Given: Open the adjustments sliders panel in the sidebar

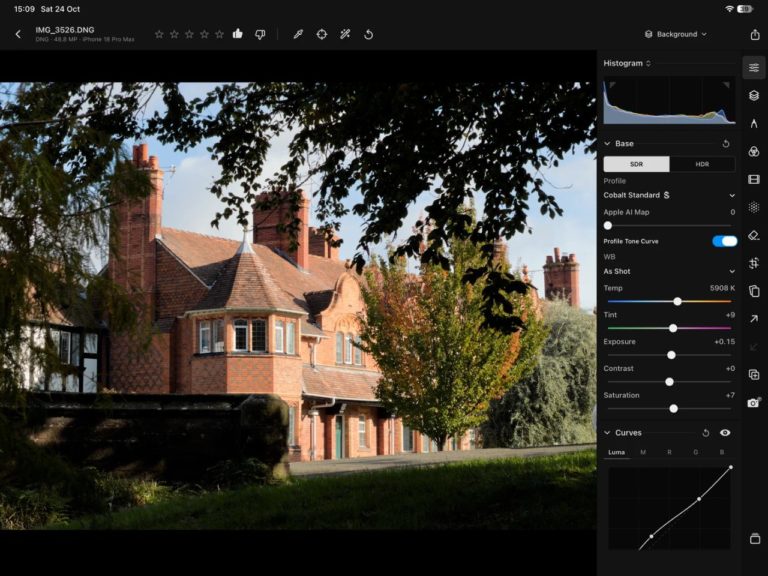Looking at the screenshot, I should click(754, 68).
